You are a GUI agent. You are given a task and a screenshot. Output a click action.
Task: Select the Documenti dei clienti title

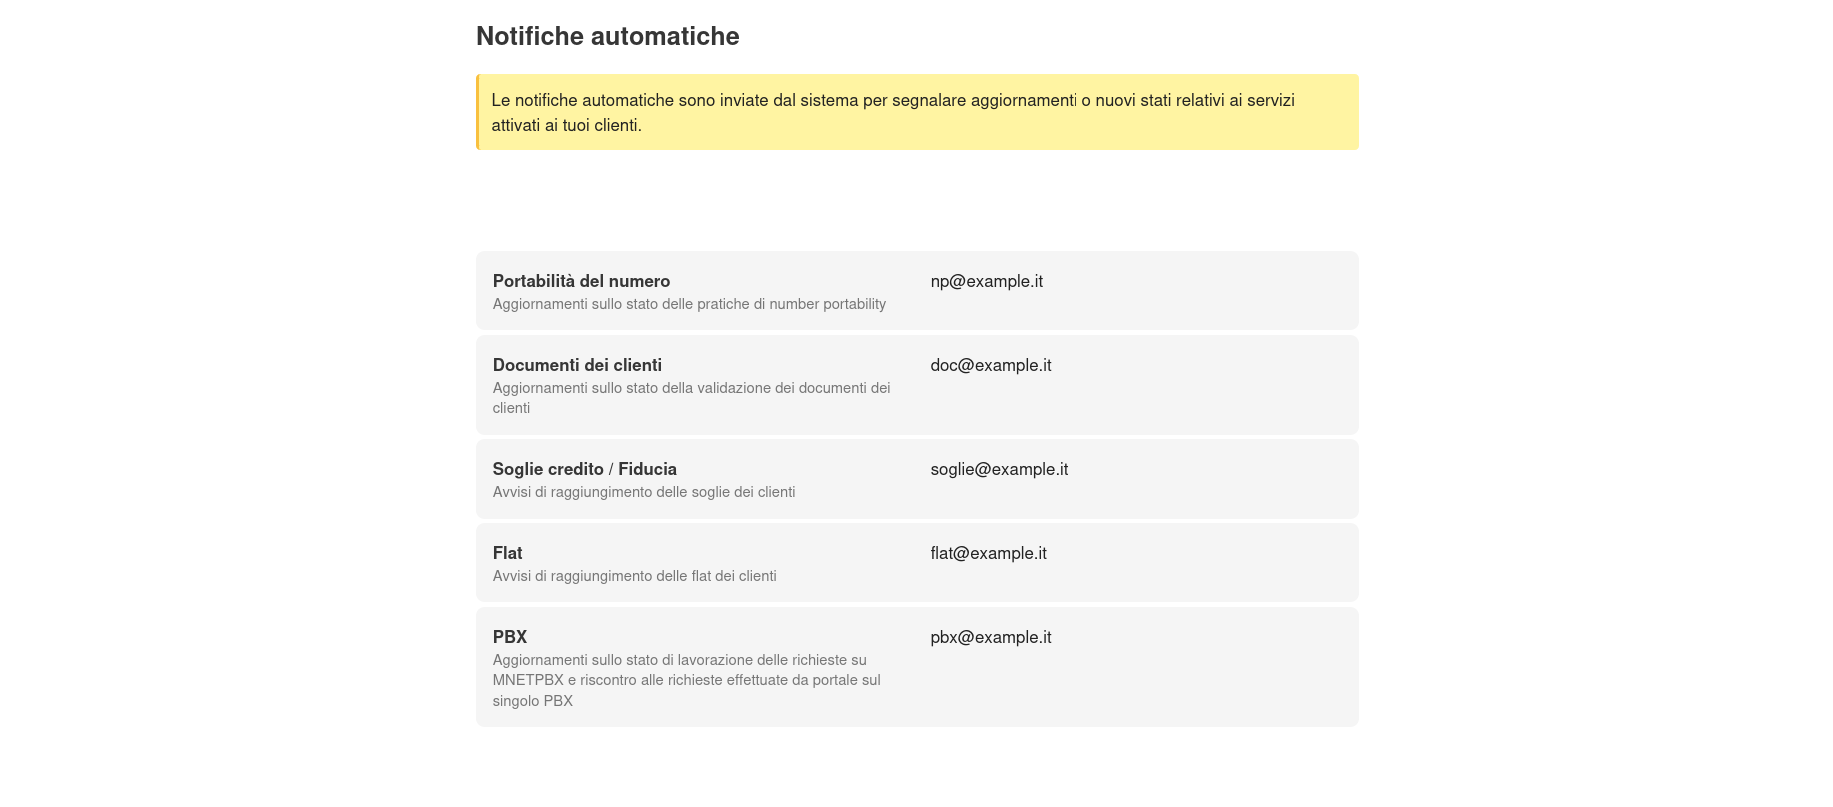(x=577, y=365)
